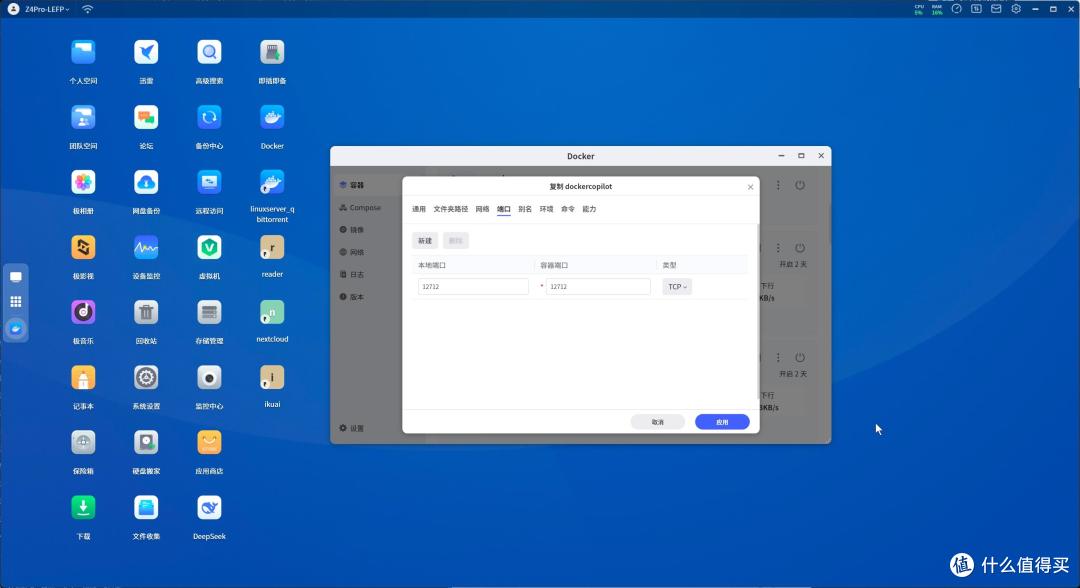Expand the TCP protocol type dropdown
1080x588 pixels.
[x=677, y=286]
